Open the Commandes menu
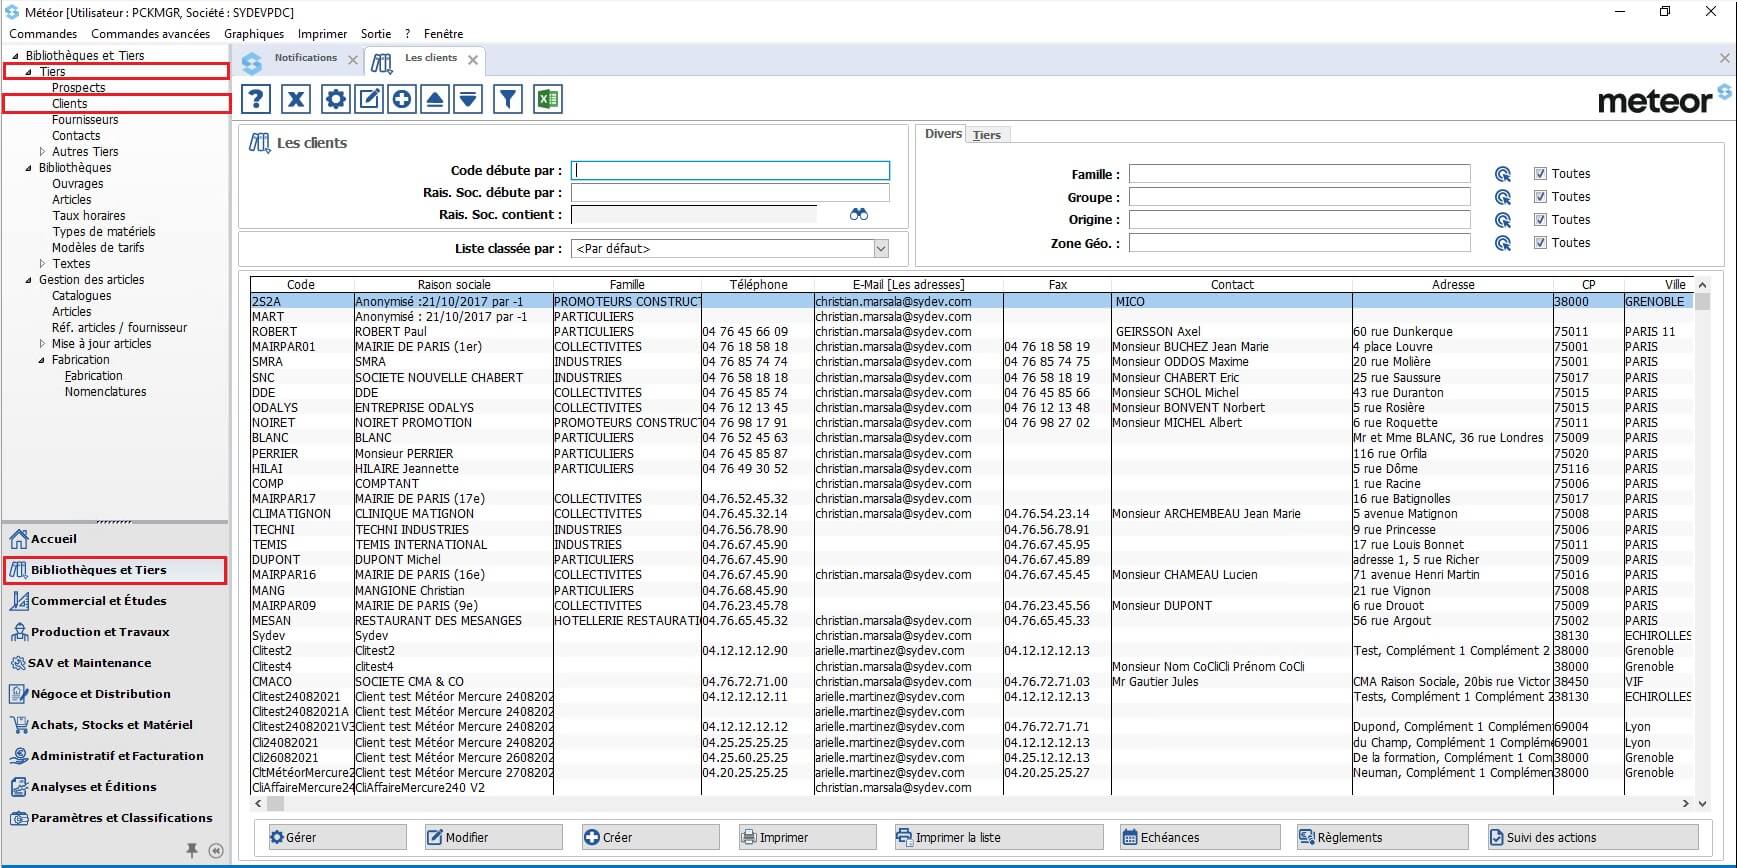The height and width of the screenshot is (868, 1737). tap(43, 34)
